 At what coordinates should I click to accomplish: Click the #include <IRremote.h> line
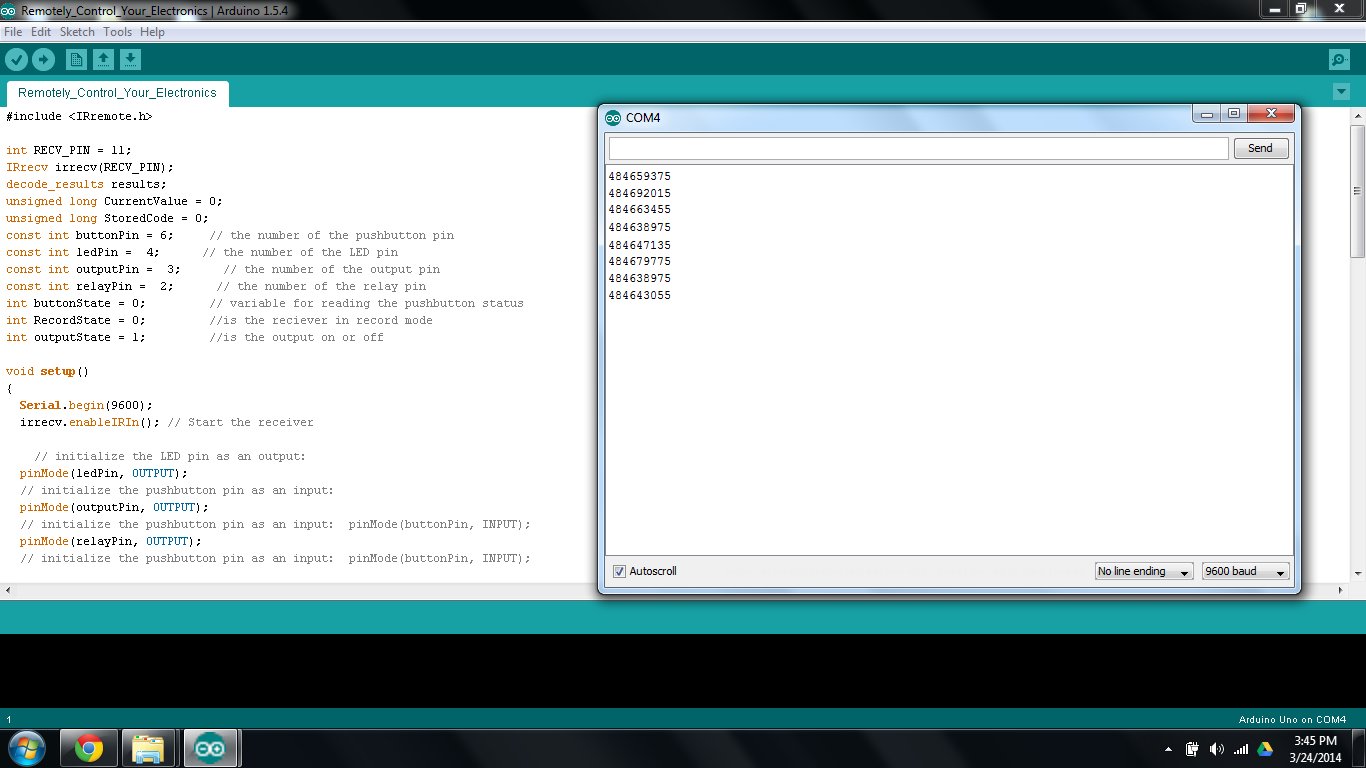80,116
